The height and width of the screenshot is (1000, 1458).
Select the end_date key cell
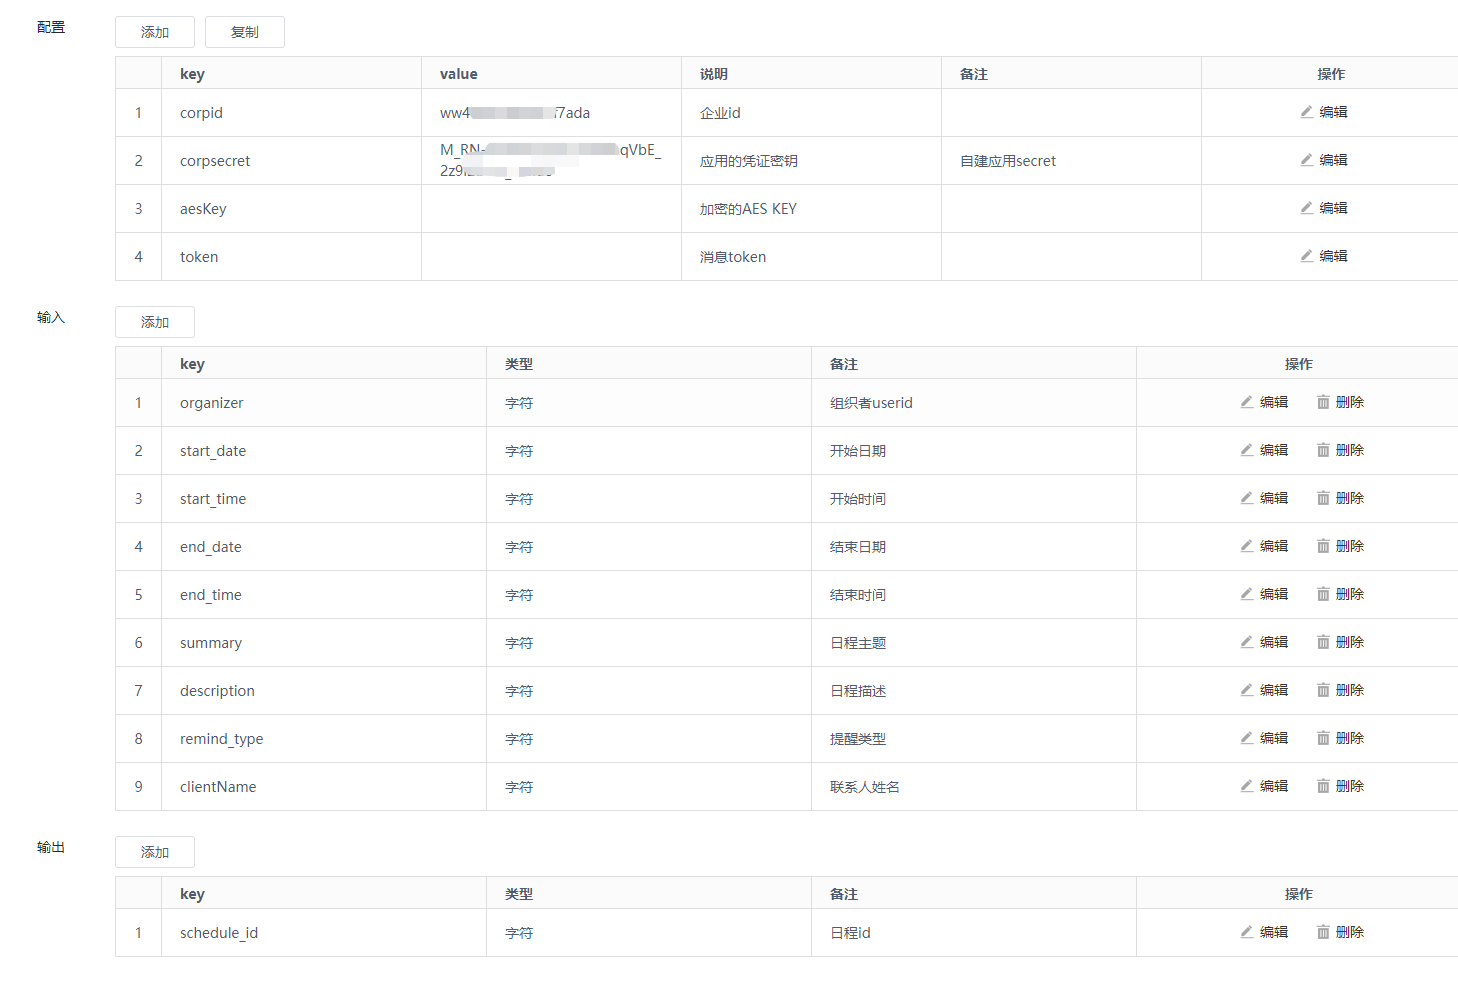point(324,547)
